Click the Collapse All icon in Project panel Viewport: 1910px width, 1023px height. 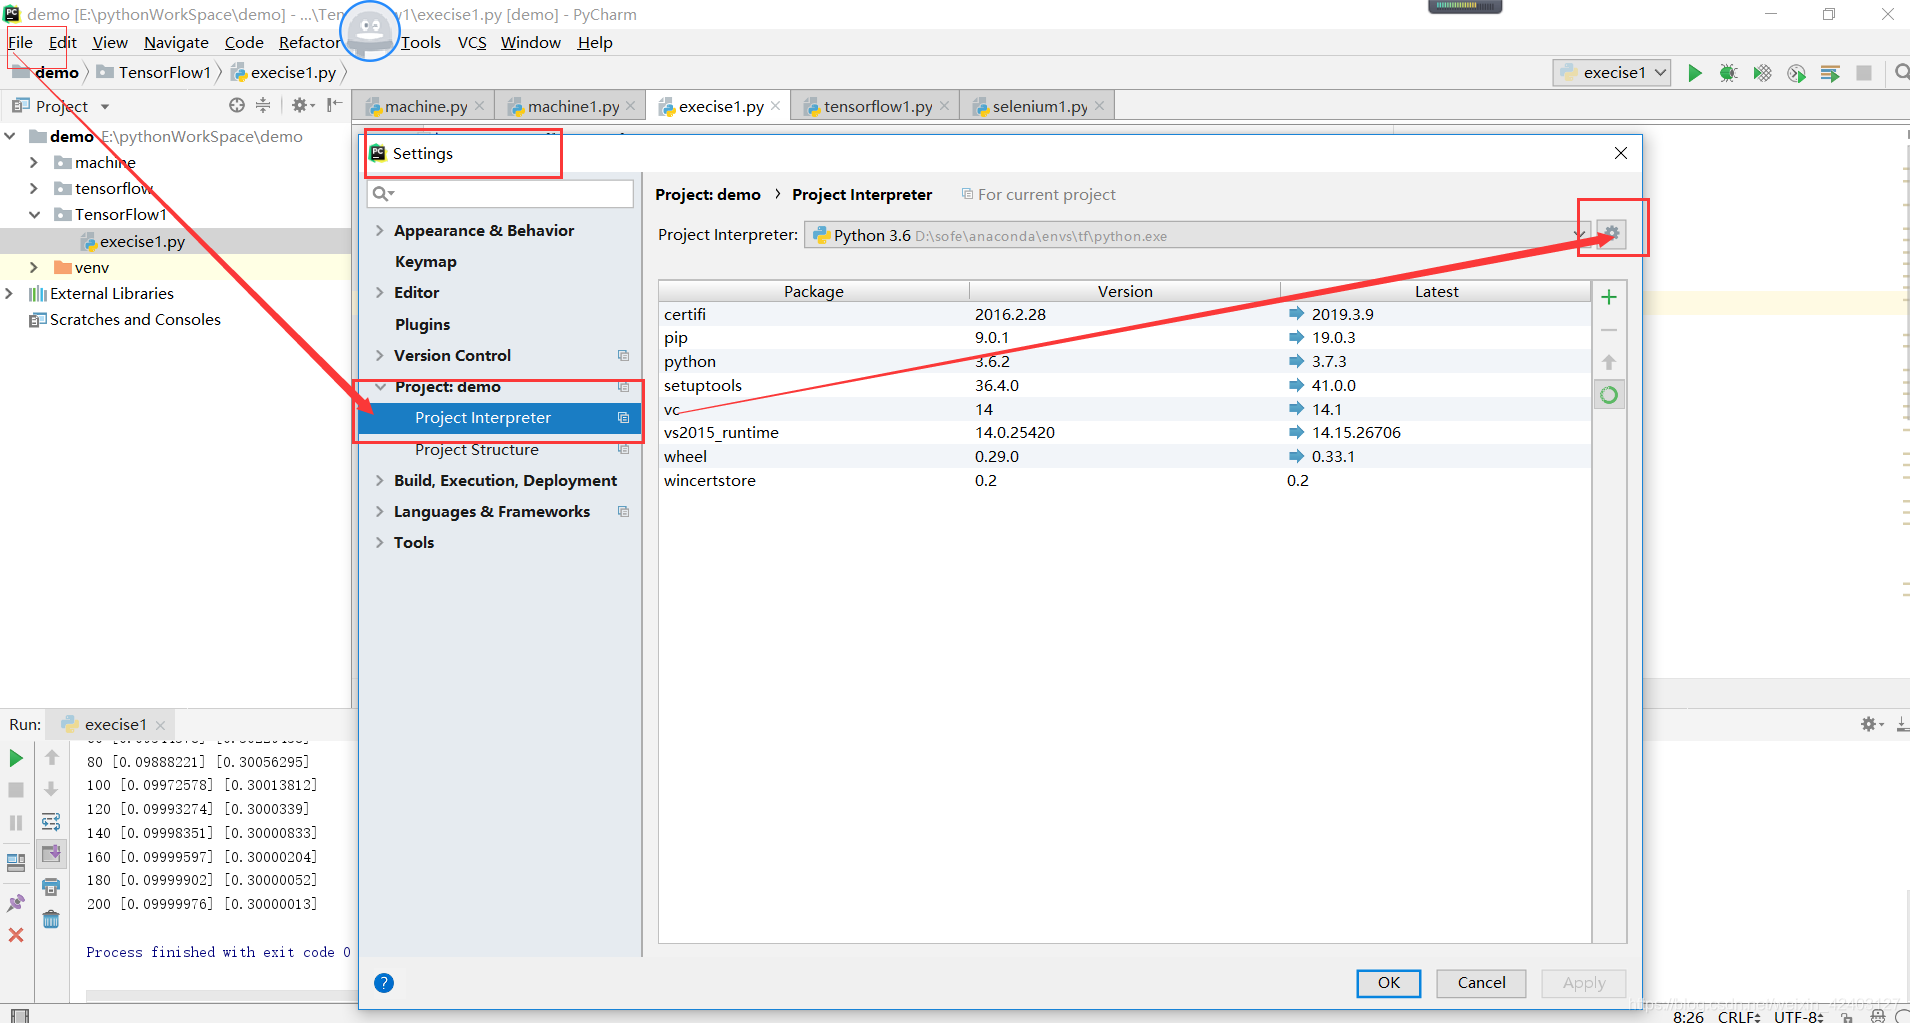click(263, 105)
